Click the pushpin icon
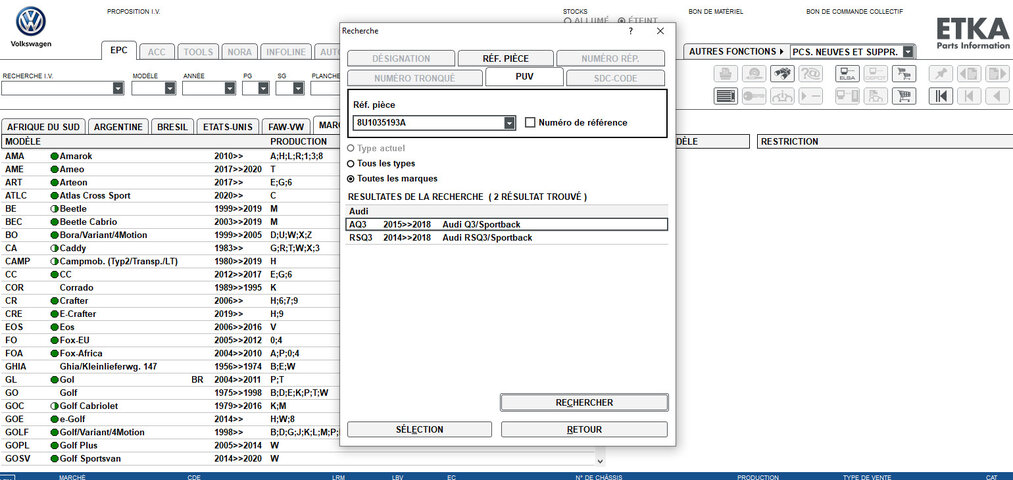This screenshot has height=480, width=1013. click(x=941, y=74)
